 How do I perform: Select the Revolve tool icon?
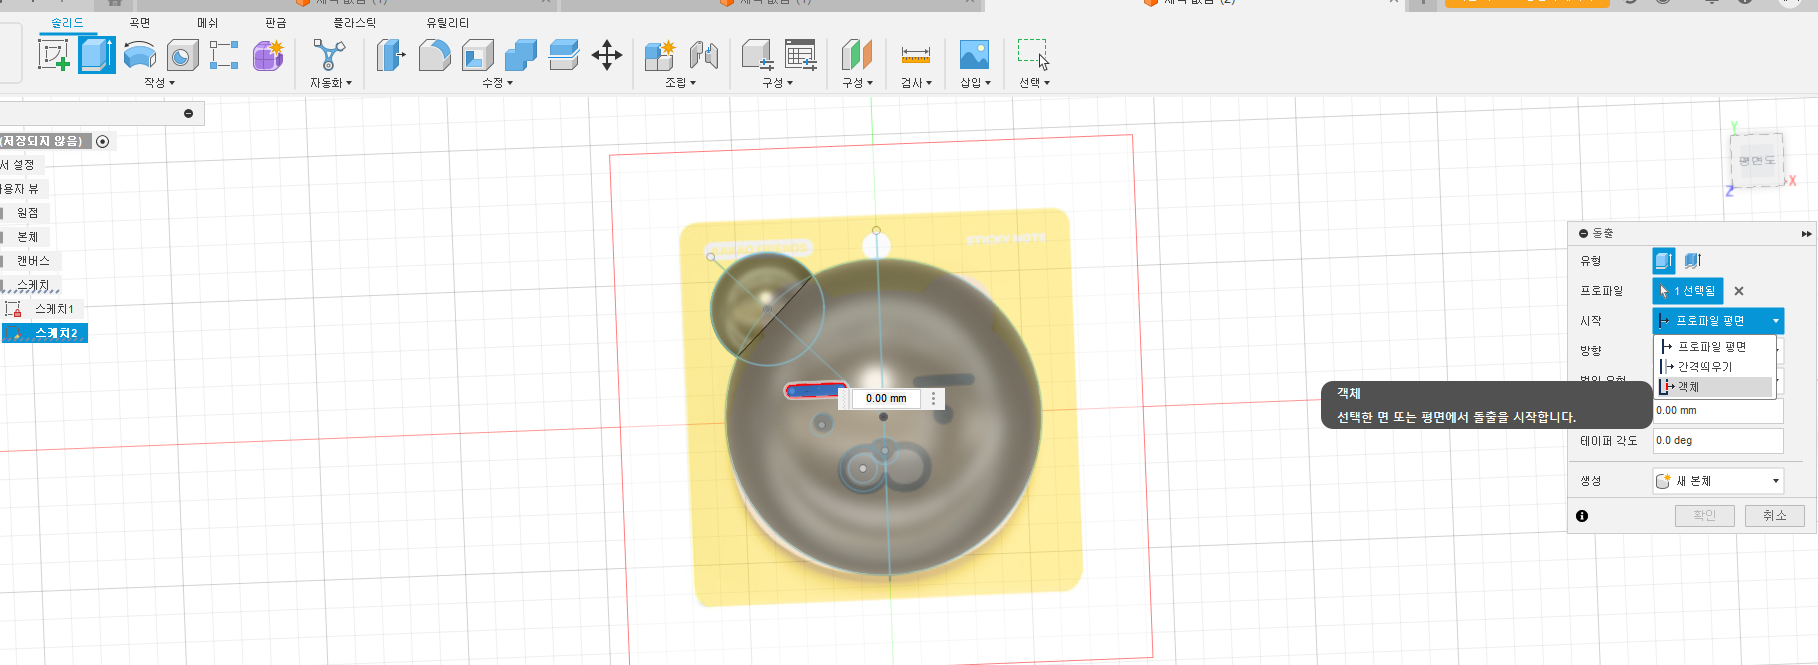pos(140,55)
